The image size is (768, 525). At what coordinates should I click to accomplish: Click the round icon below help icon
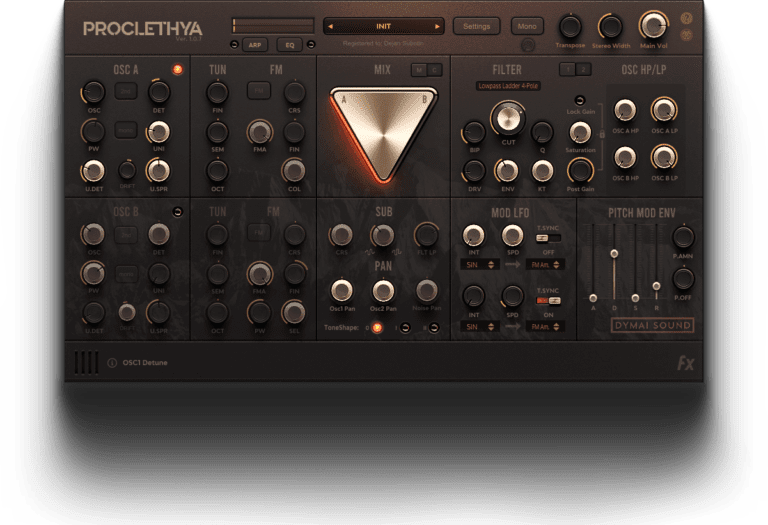point(687,35)
